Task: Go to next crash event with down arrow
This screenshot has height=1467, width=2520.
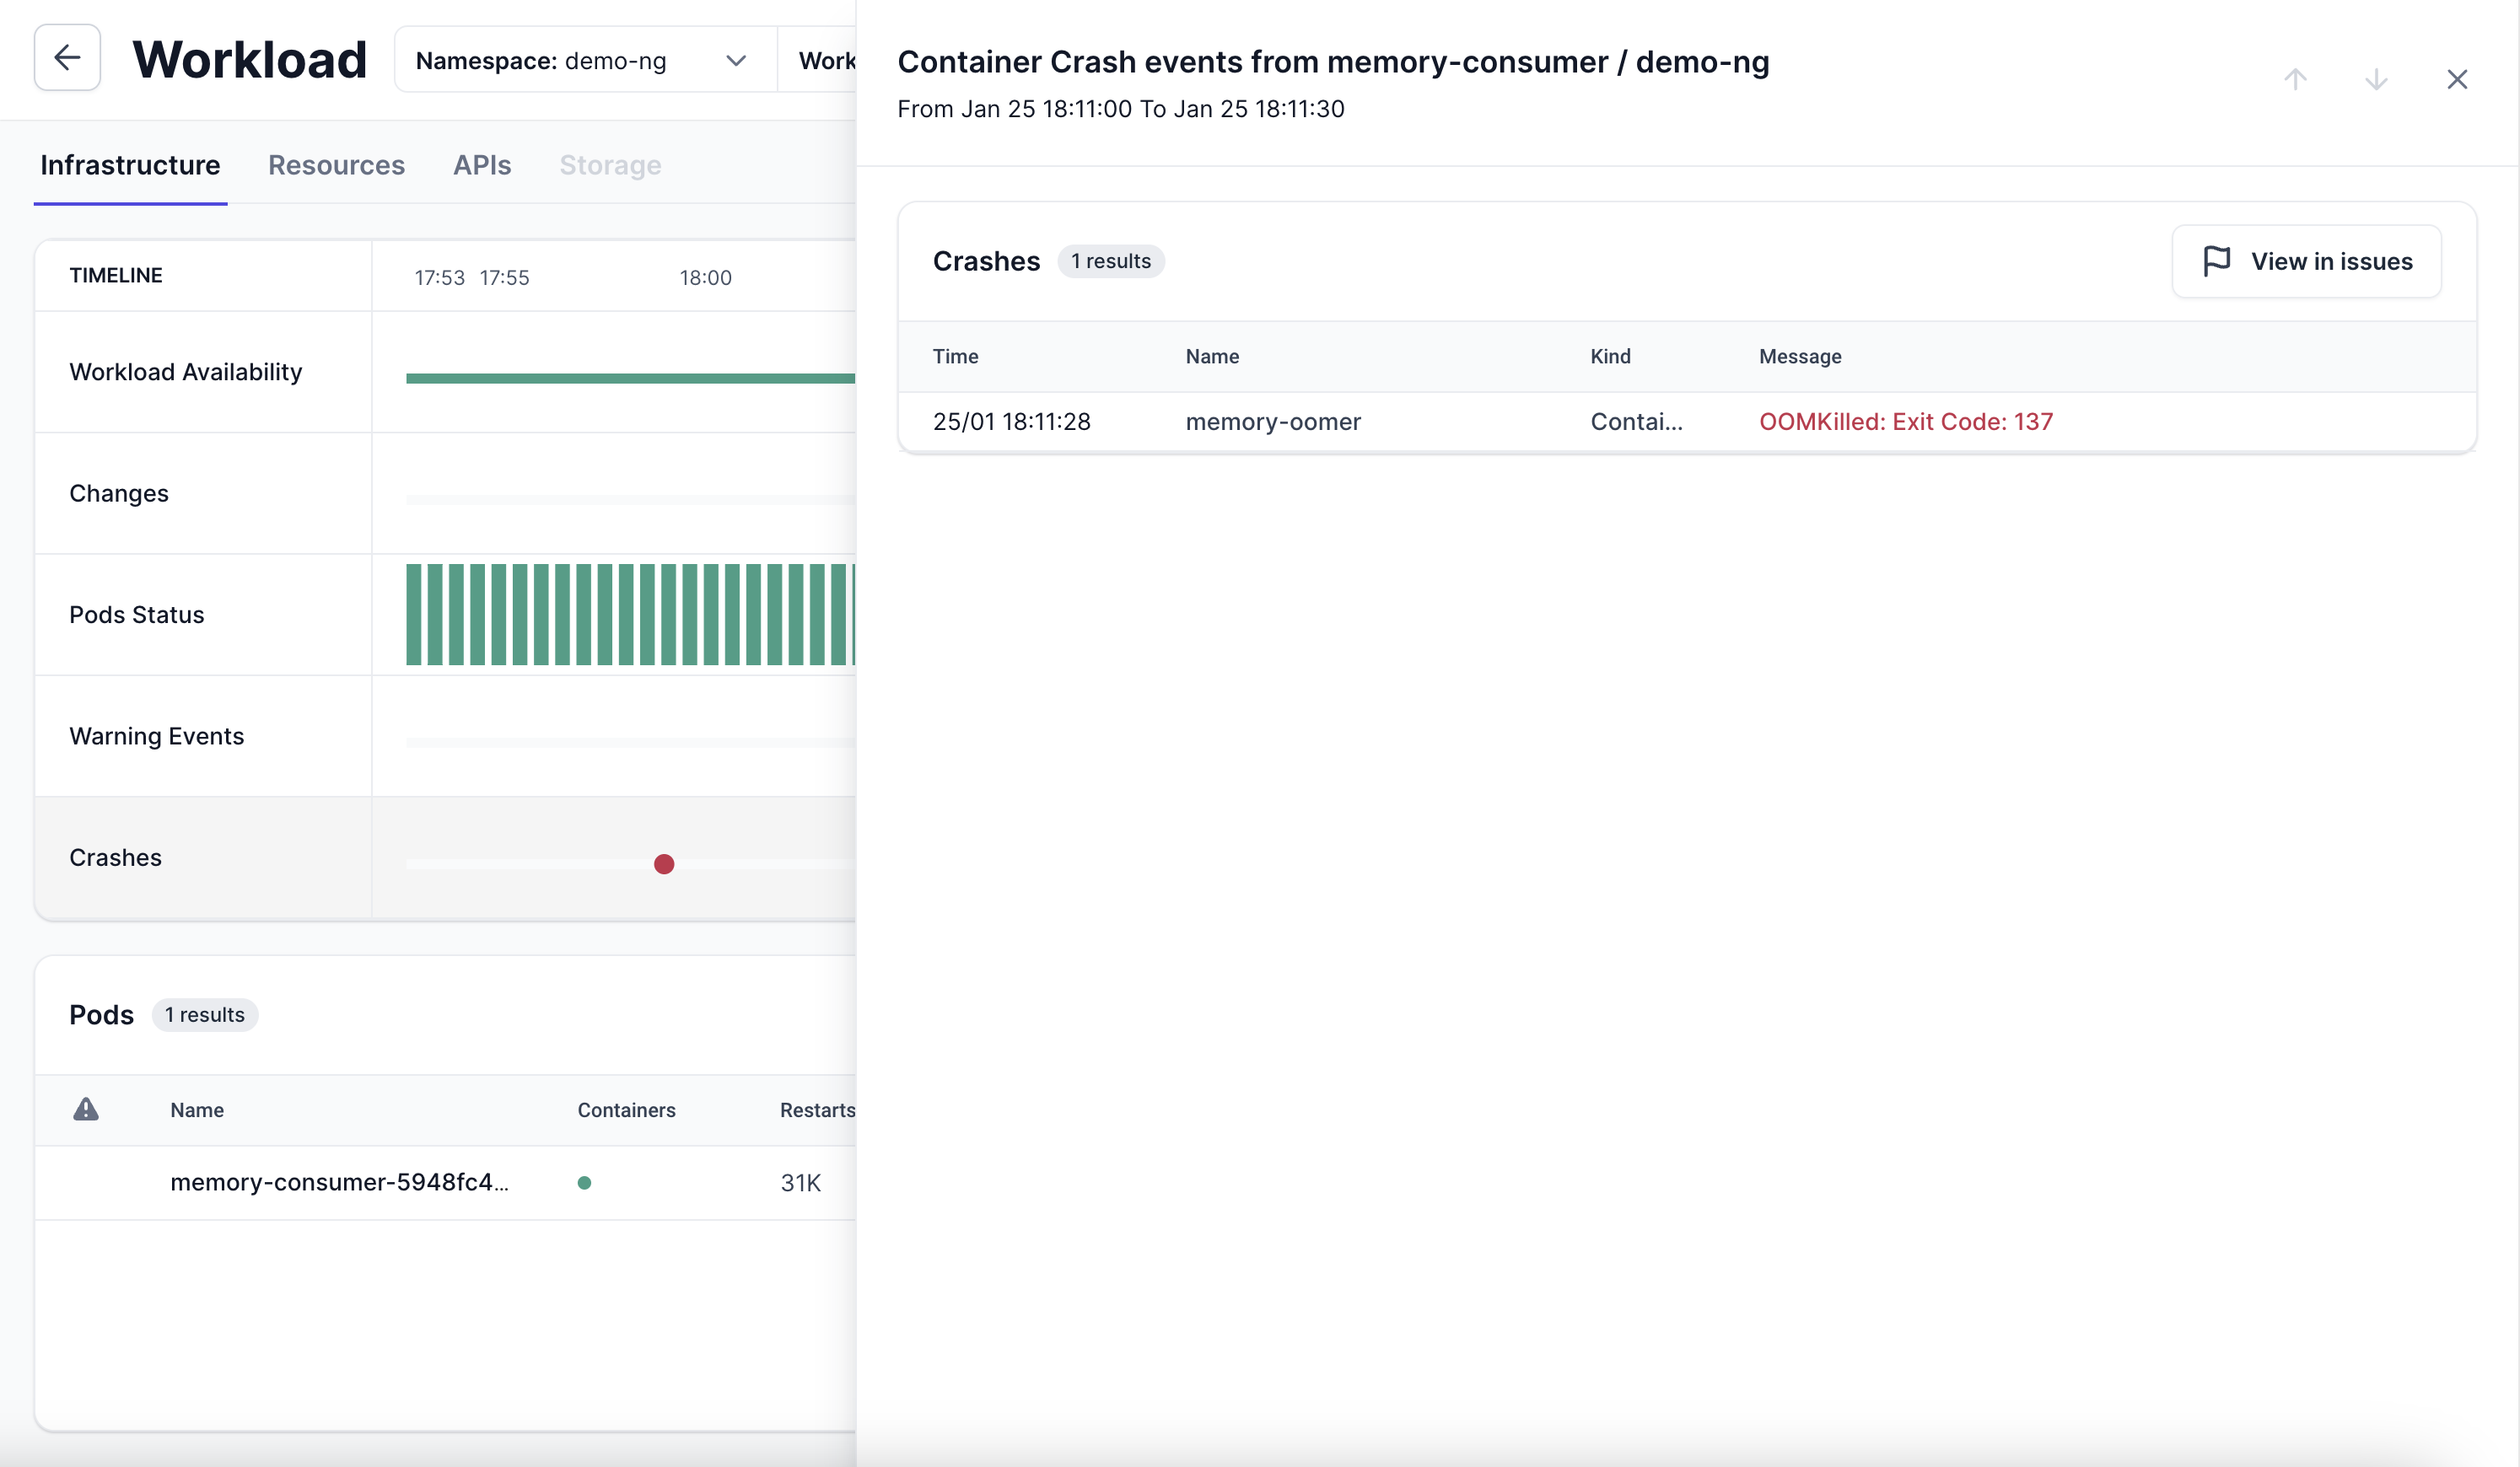Action: click(2376, 79)
